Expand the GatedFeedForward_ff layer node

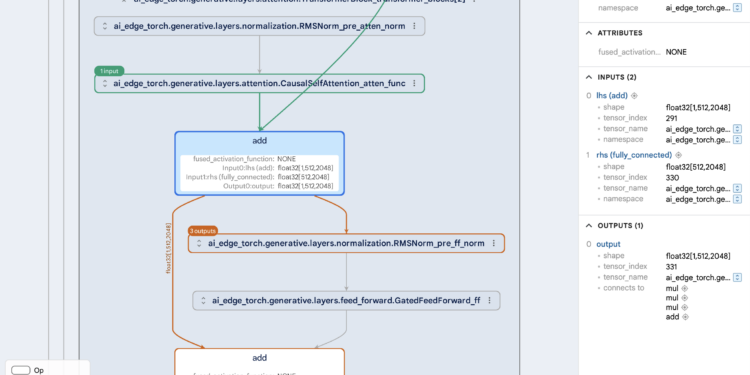tap(203, 301)
